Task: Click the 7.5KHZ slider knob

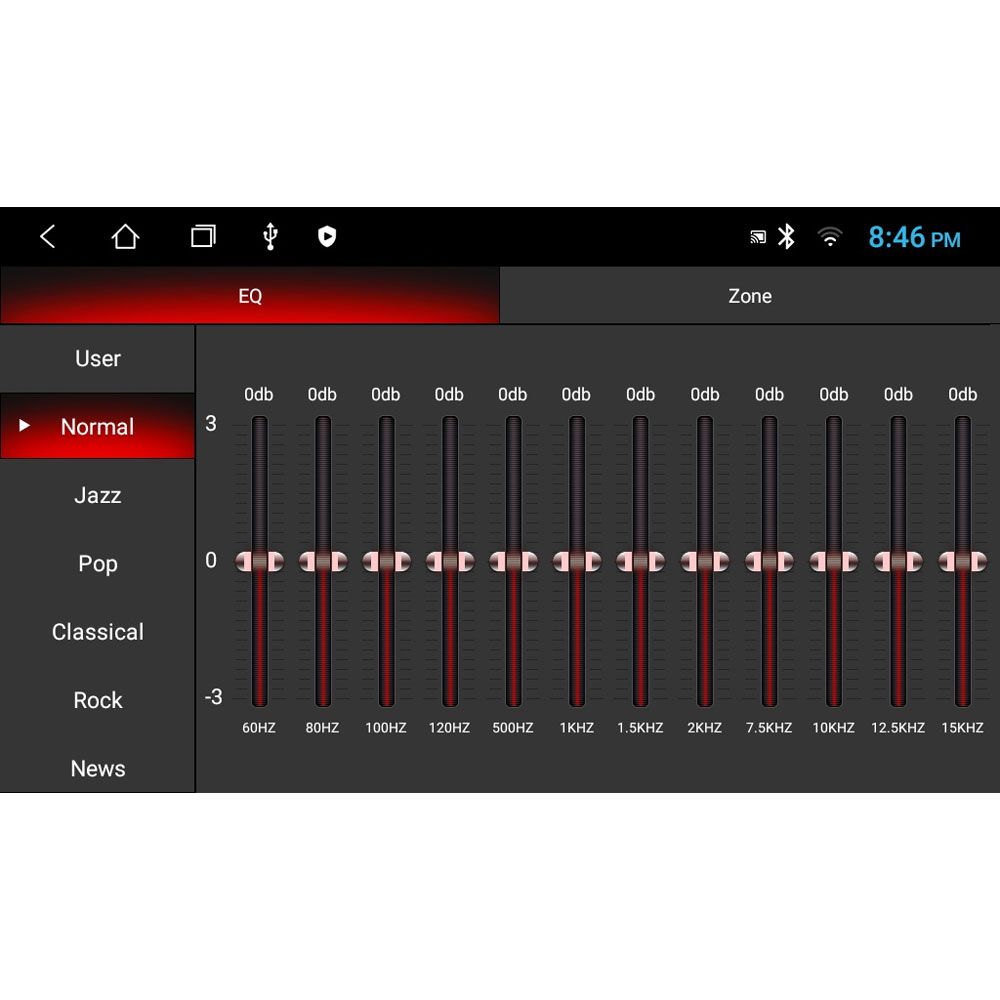Action: click(769, 561)
